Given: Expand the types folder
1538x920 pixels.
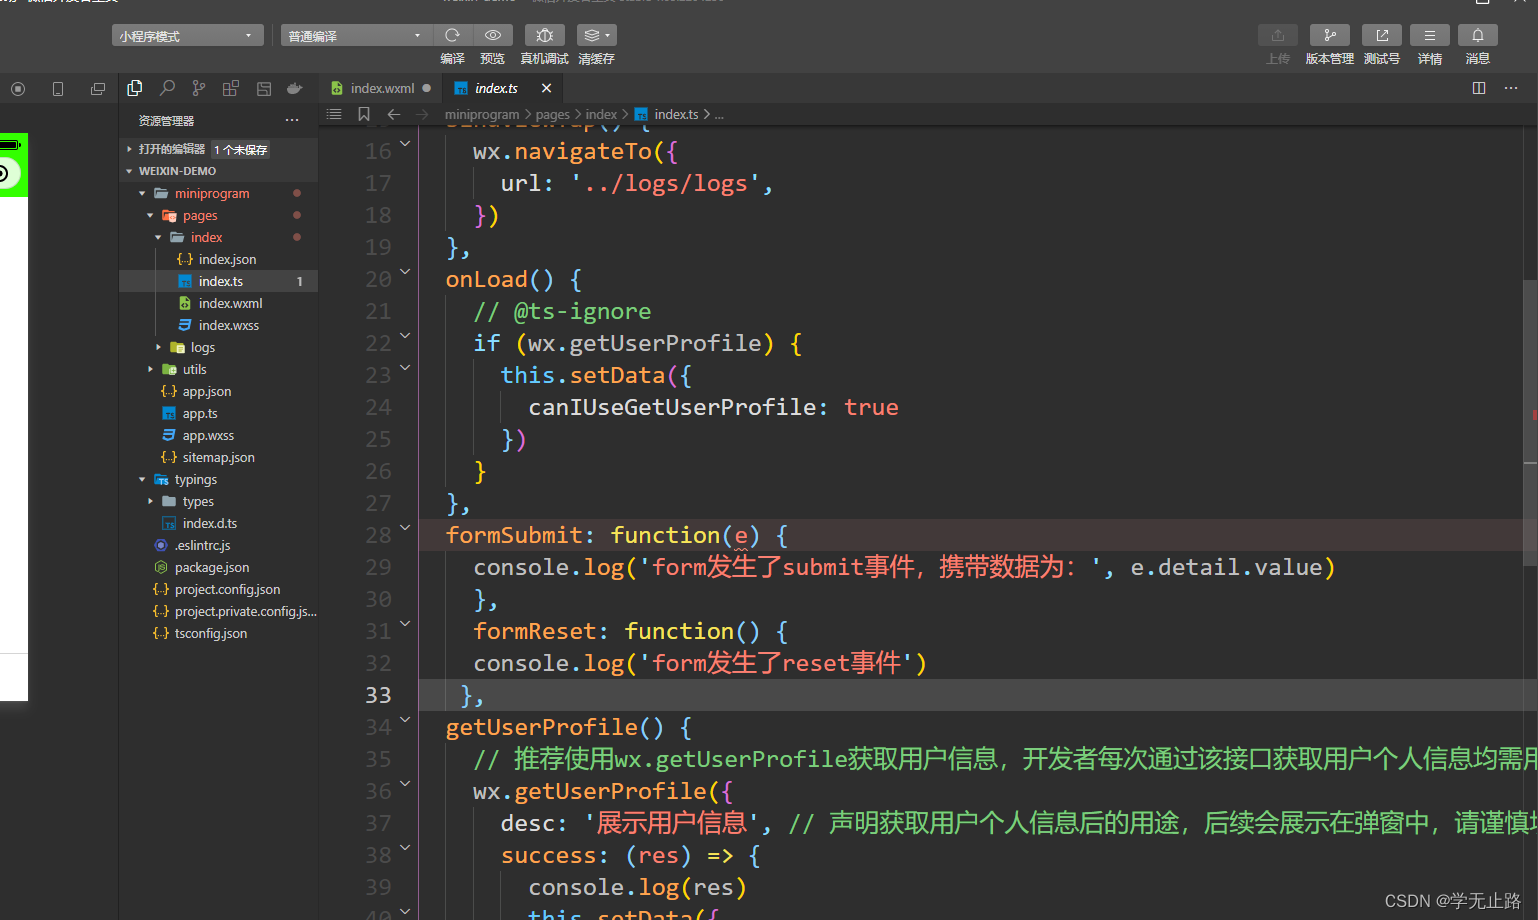Looking at the screenshot, I should 150,501.
